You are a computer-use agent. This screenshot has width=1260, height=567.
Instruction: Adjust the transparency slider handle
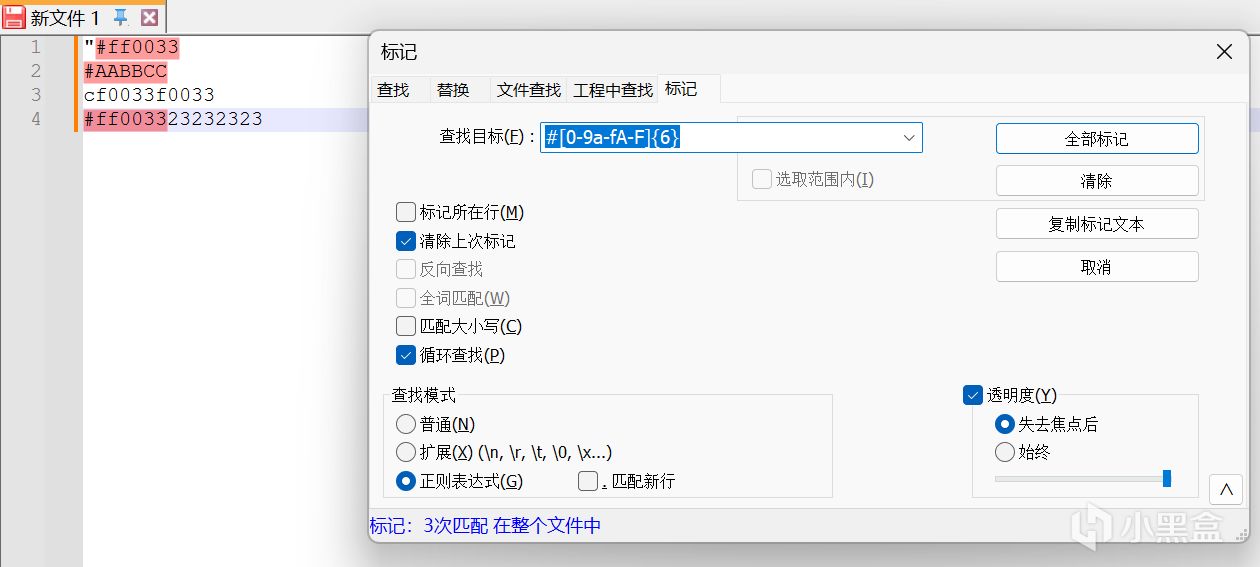coord(1166,479)
